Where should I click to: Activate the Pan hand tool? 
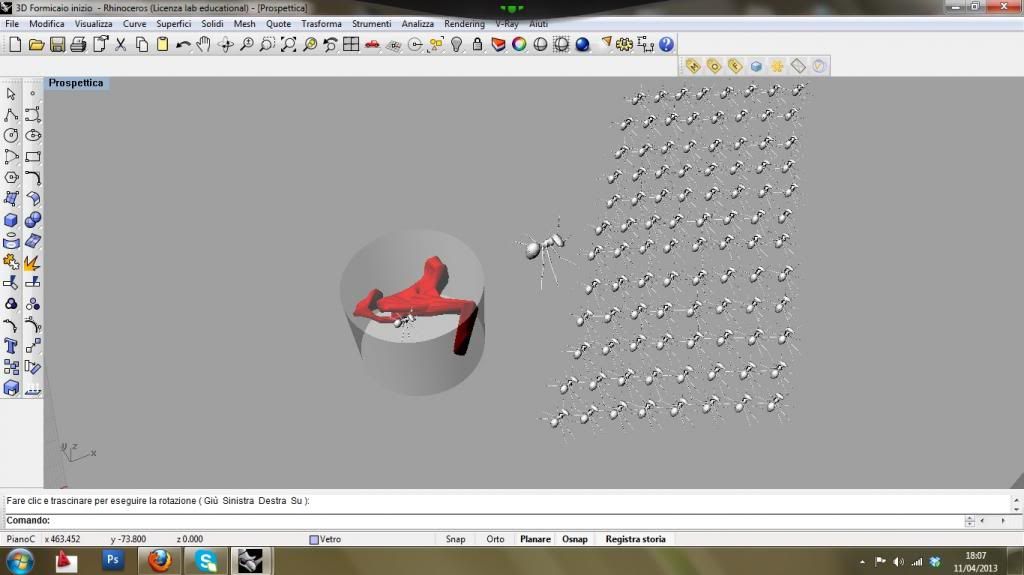[204, 44]
